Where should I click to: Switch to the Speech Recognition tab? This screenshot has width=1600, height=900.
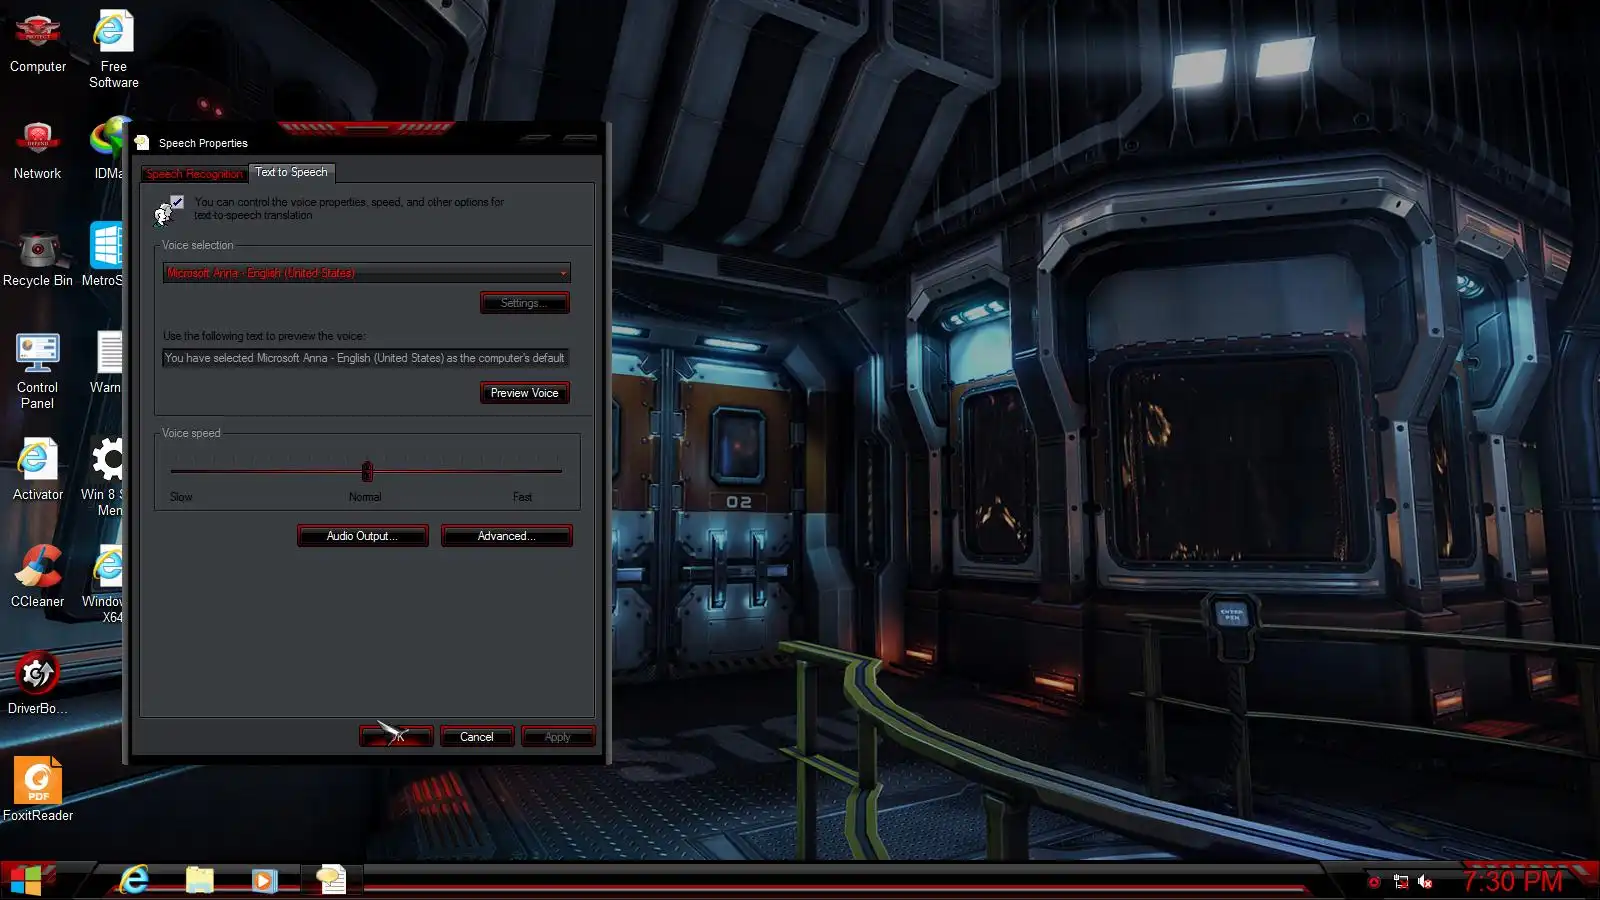click(x=194, y=174)
